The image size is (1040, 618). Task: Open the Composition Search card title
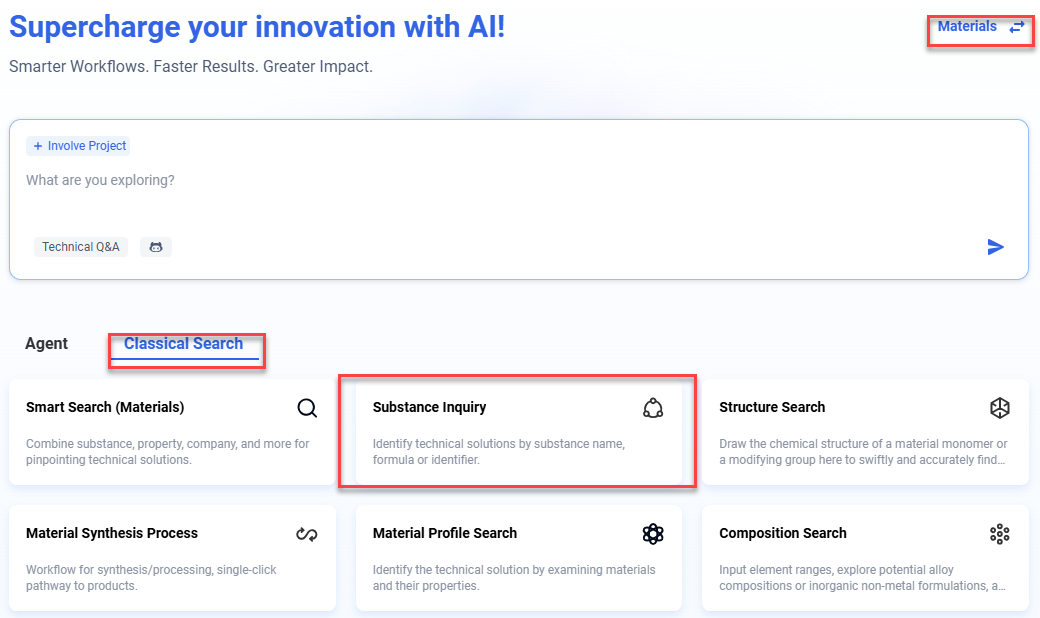point(783,534)
